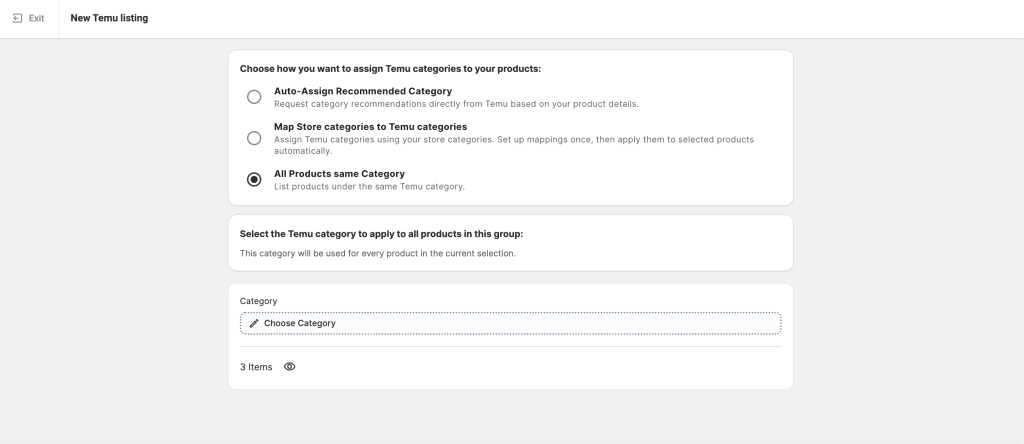Click 'Choose how you want to assign' heading
This screenshot has height=444, width=1024.
[391, 69]
